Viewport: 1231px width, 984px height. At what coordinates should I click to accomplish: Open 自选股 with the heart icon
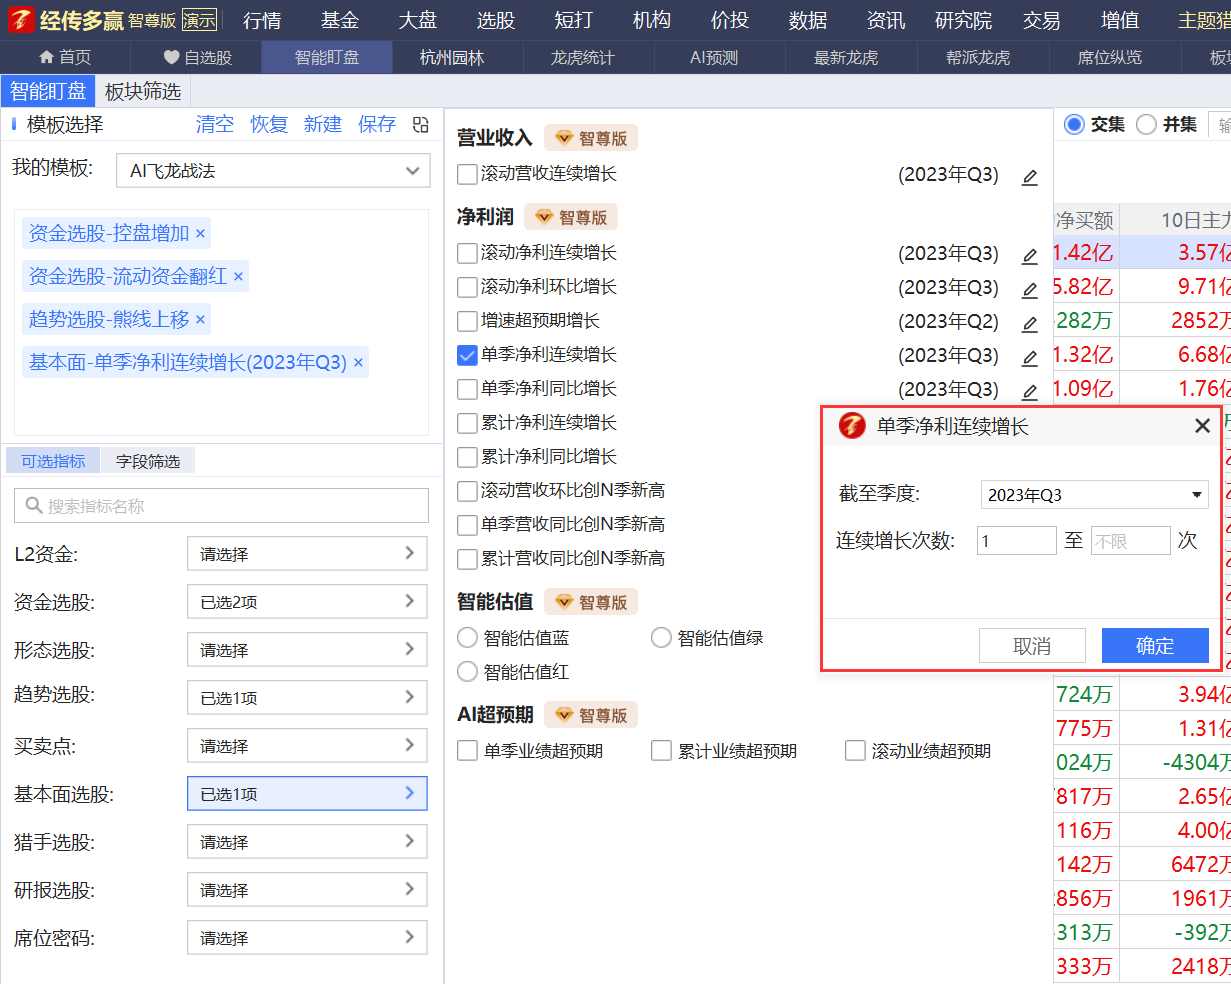click(172, 58)
